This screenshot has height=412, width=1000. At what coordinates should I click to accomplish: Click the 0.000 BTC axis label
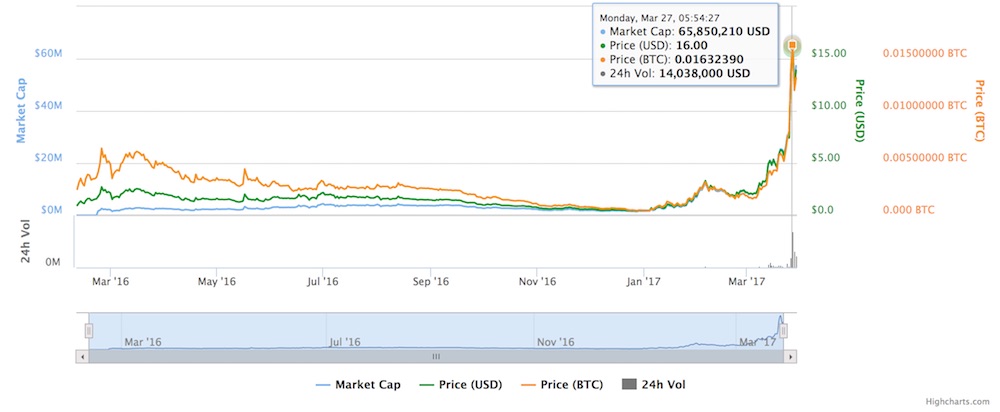[x=907, y=209]
